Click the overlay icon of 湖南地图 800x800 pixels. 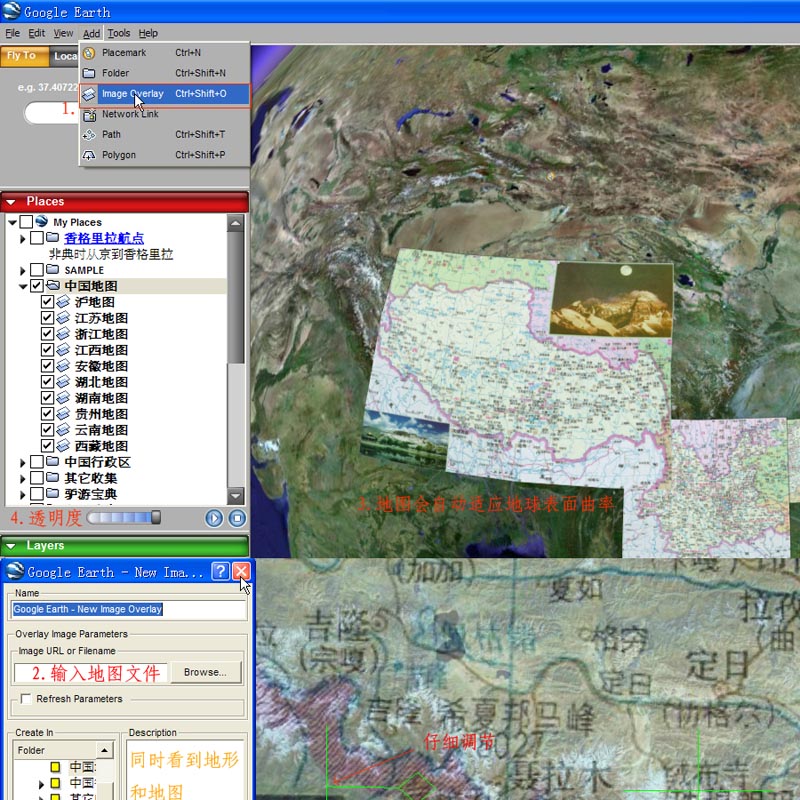[63, 397]
